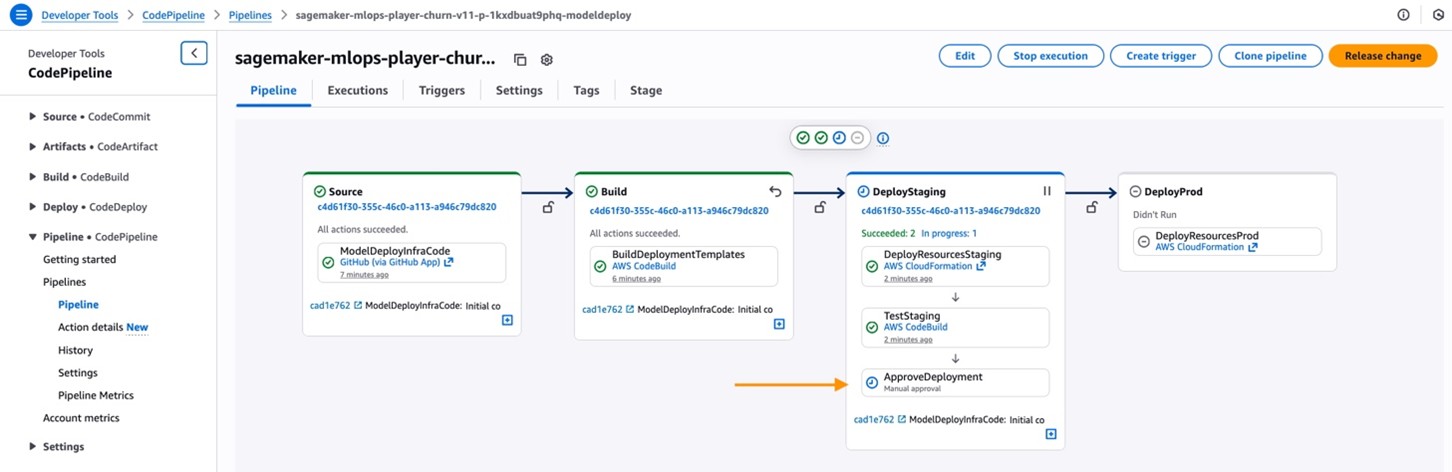
Task: Expand details icon in Build stage
Action: 779,323
